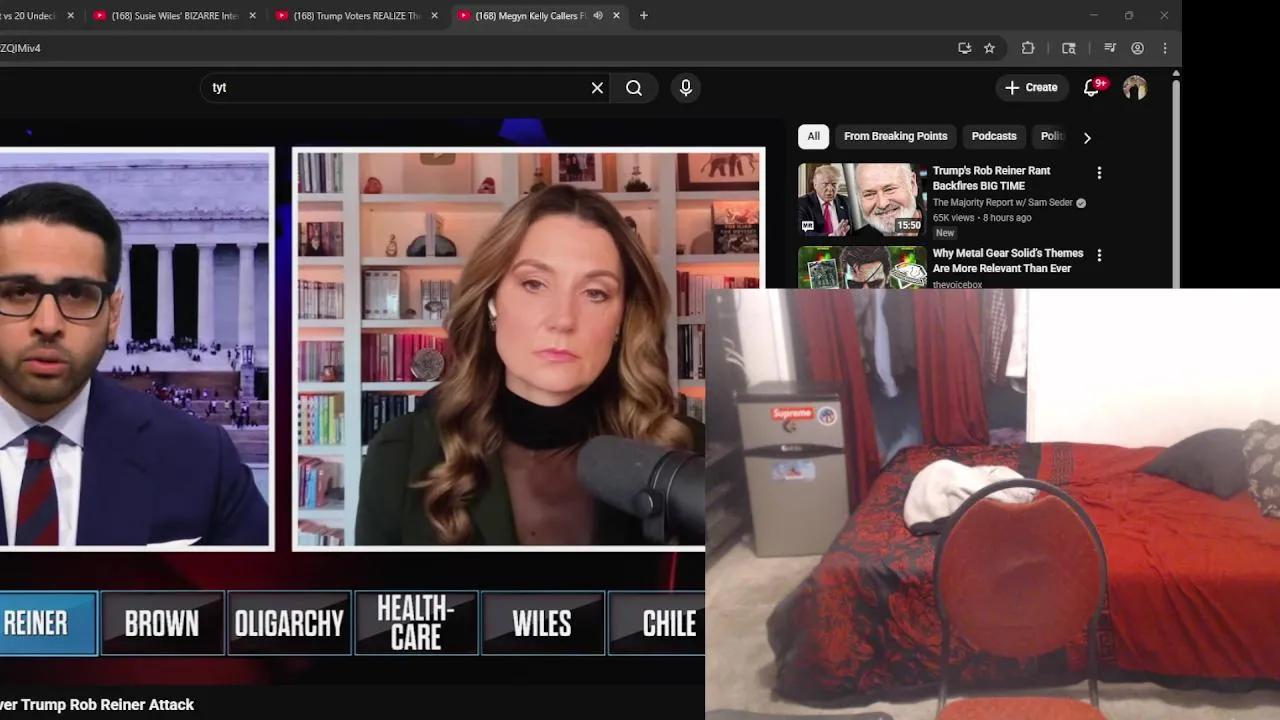Open the YouTube account avatar menu
The width and height of the screenshot is (1280, 720).
pos(1135,88)
